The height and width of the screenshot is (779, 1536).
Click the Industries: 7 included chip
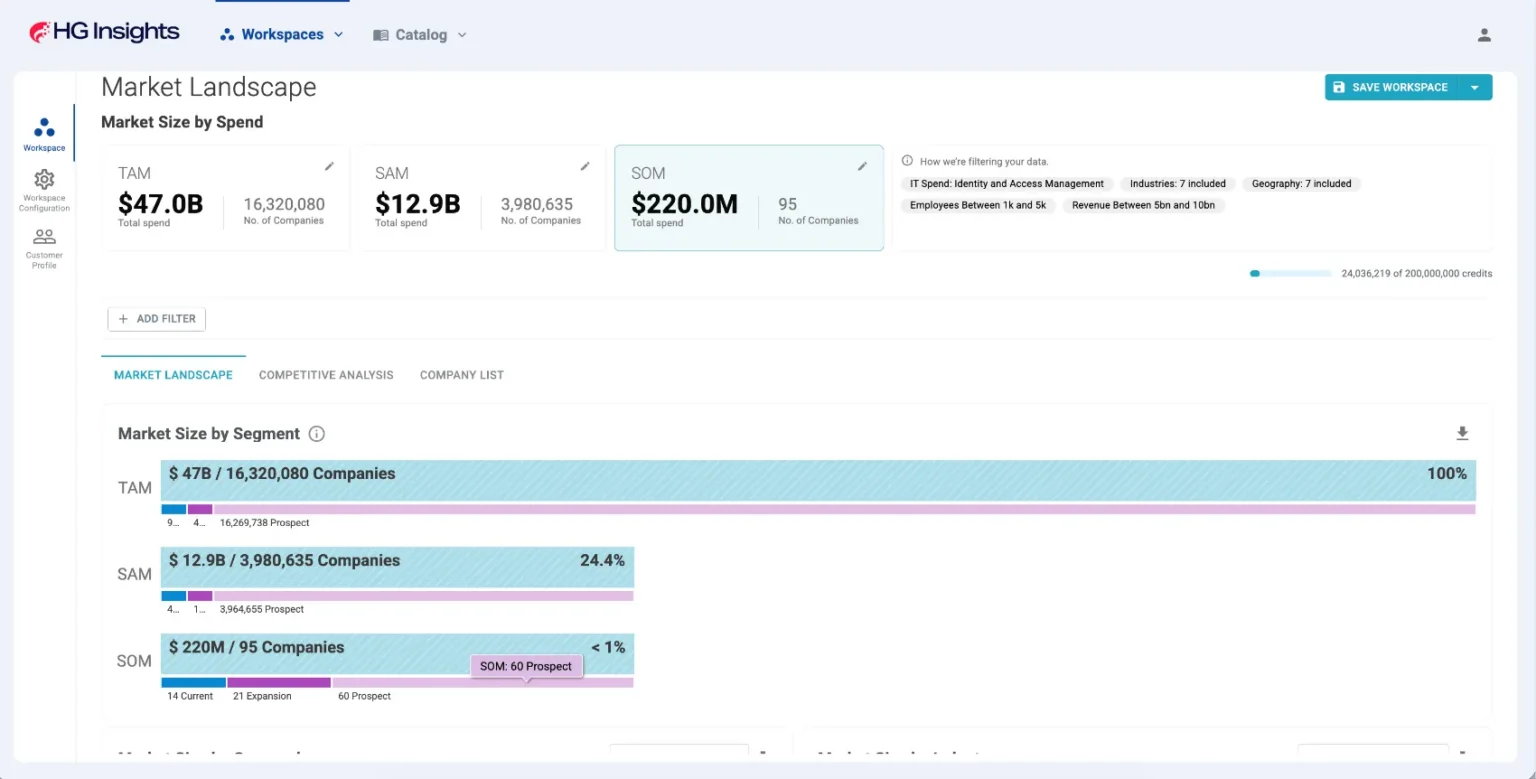(1178, 184)
